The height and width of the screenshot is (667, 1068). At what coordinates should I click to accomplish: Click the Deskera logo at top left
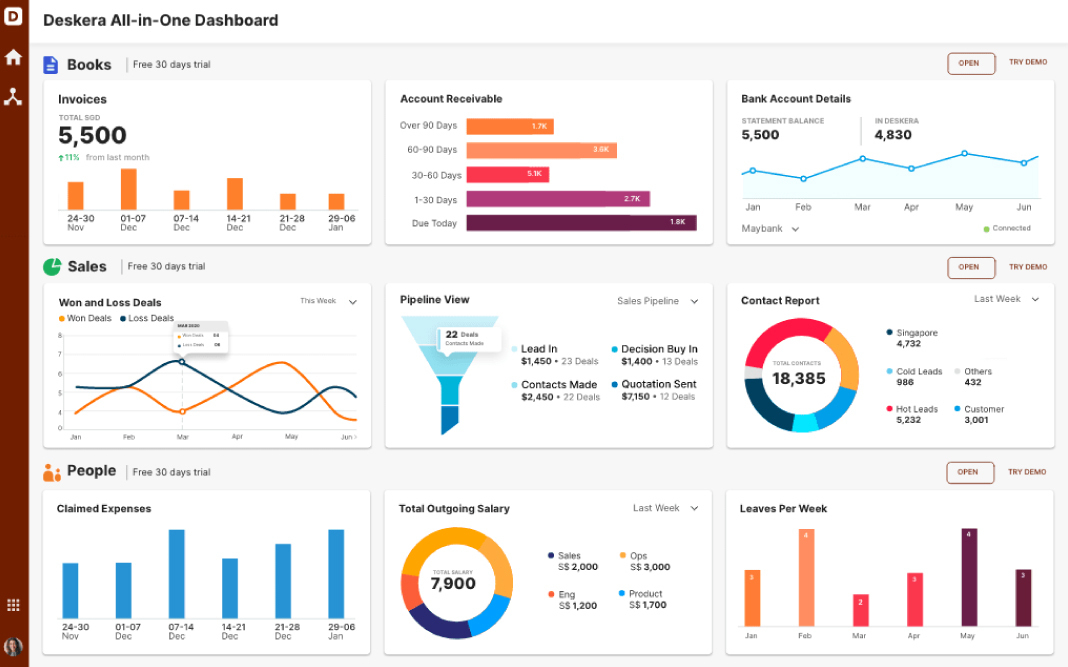coord(14,17)
